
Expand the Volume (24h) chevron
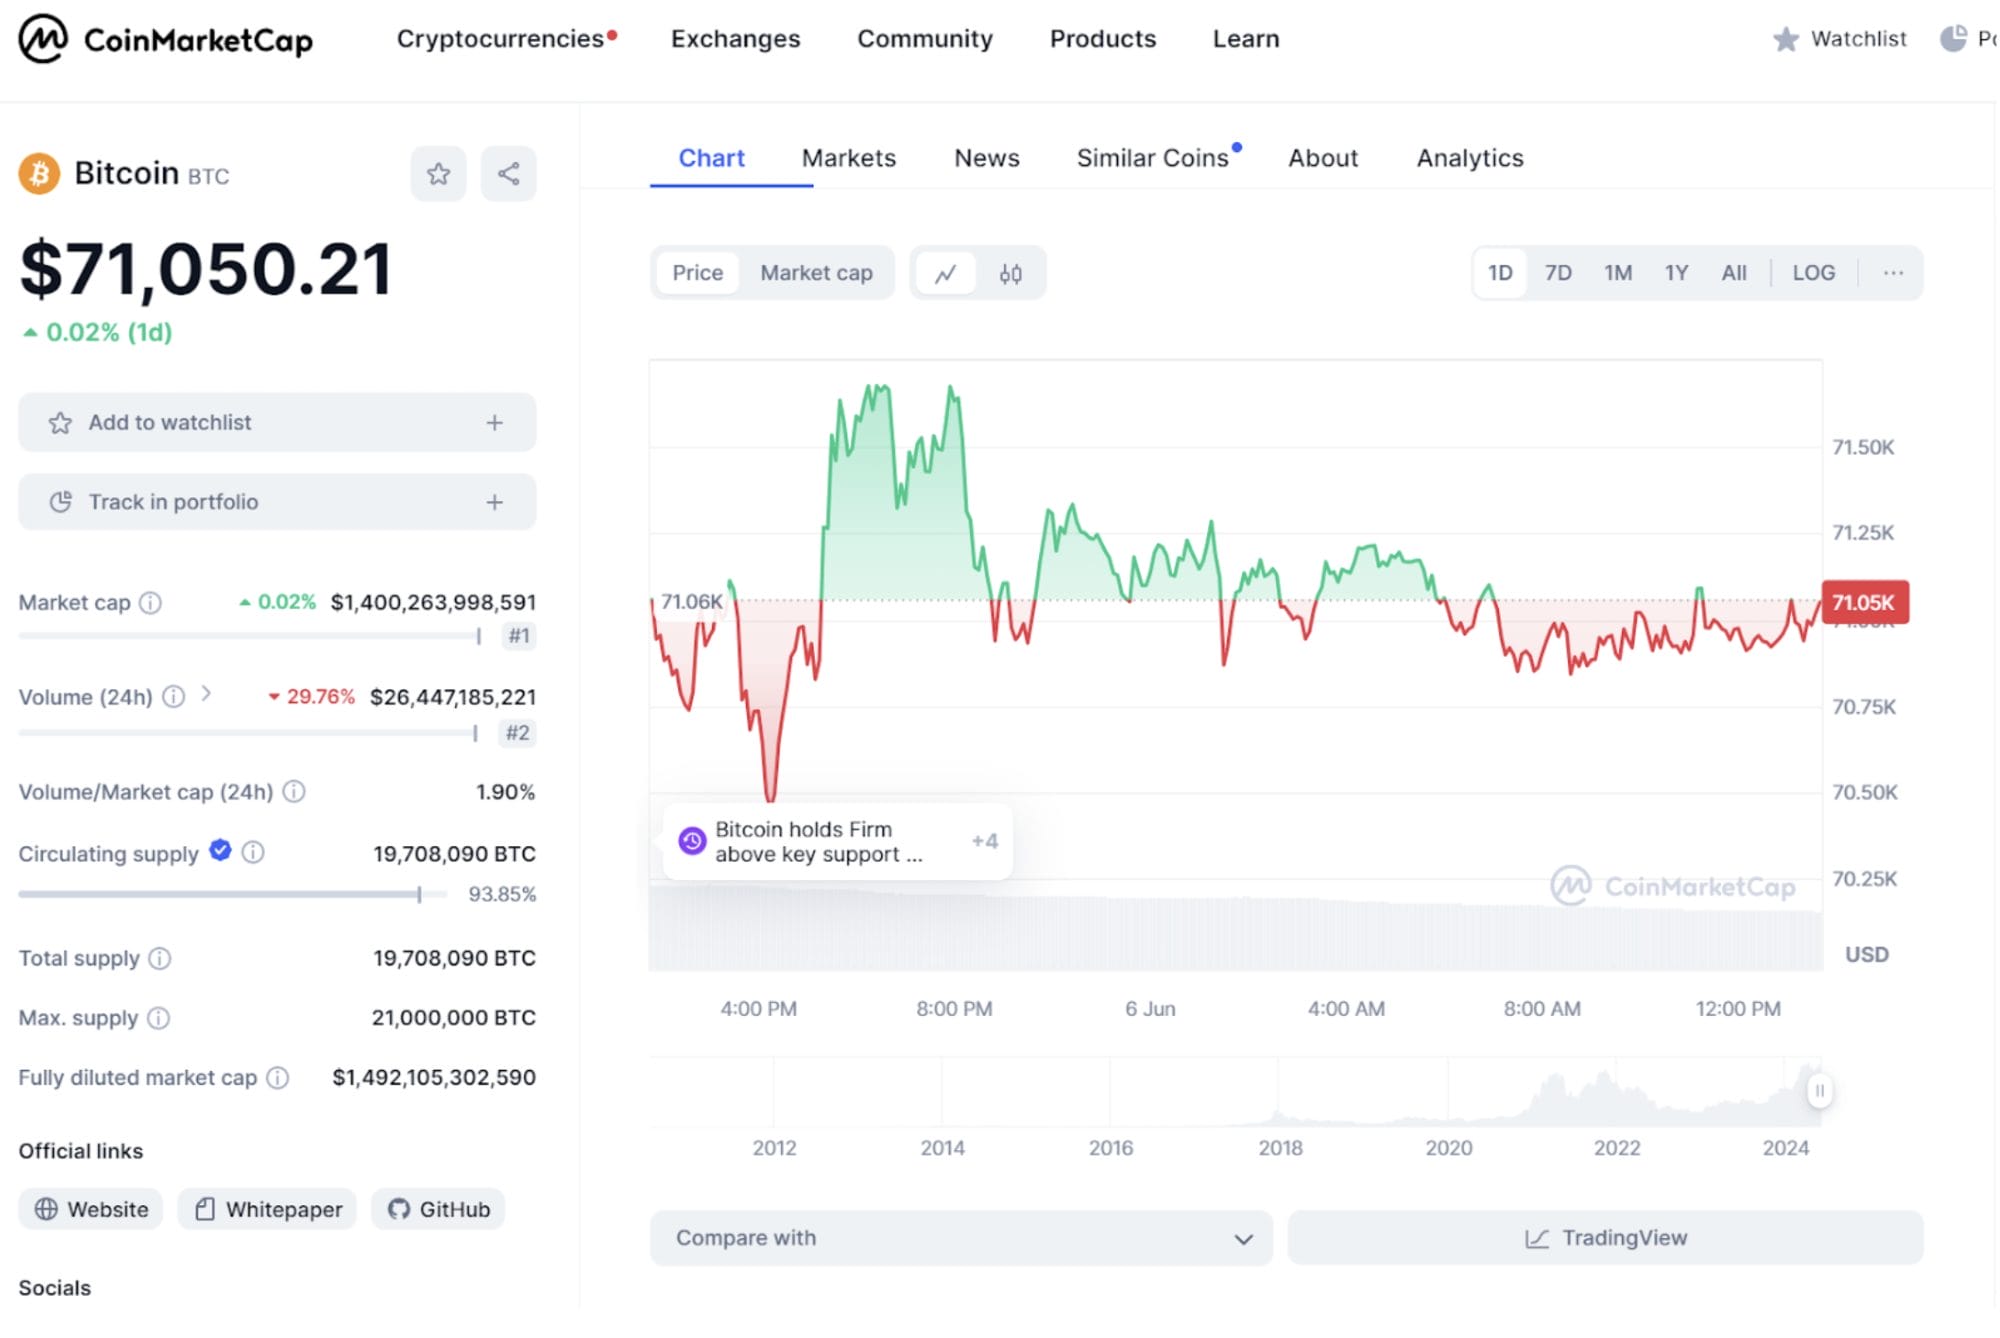[207, 692]
